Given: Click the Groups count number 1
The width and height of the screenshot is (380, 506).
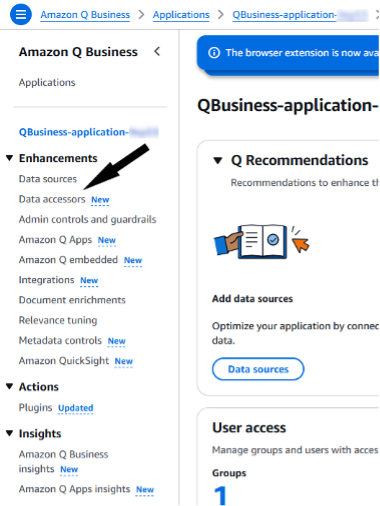Looking at the screenshot, I should pyautogui.click(x=220, y=495).
